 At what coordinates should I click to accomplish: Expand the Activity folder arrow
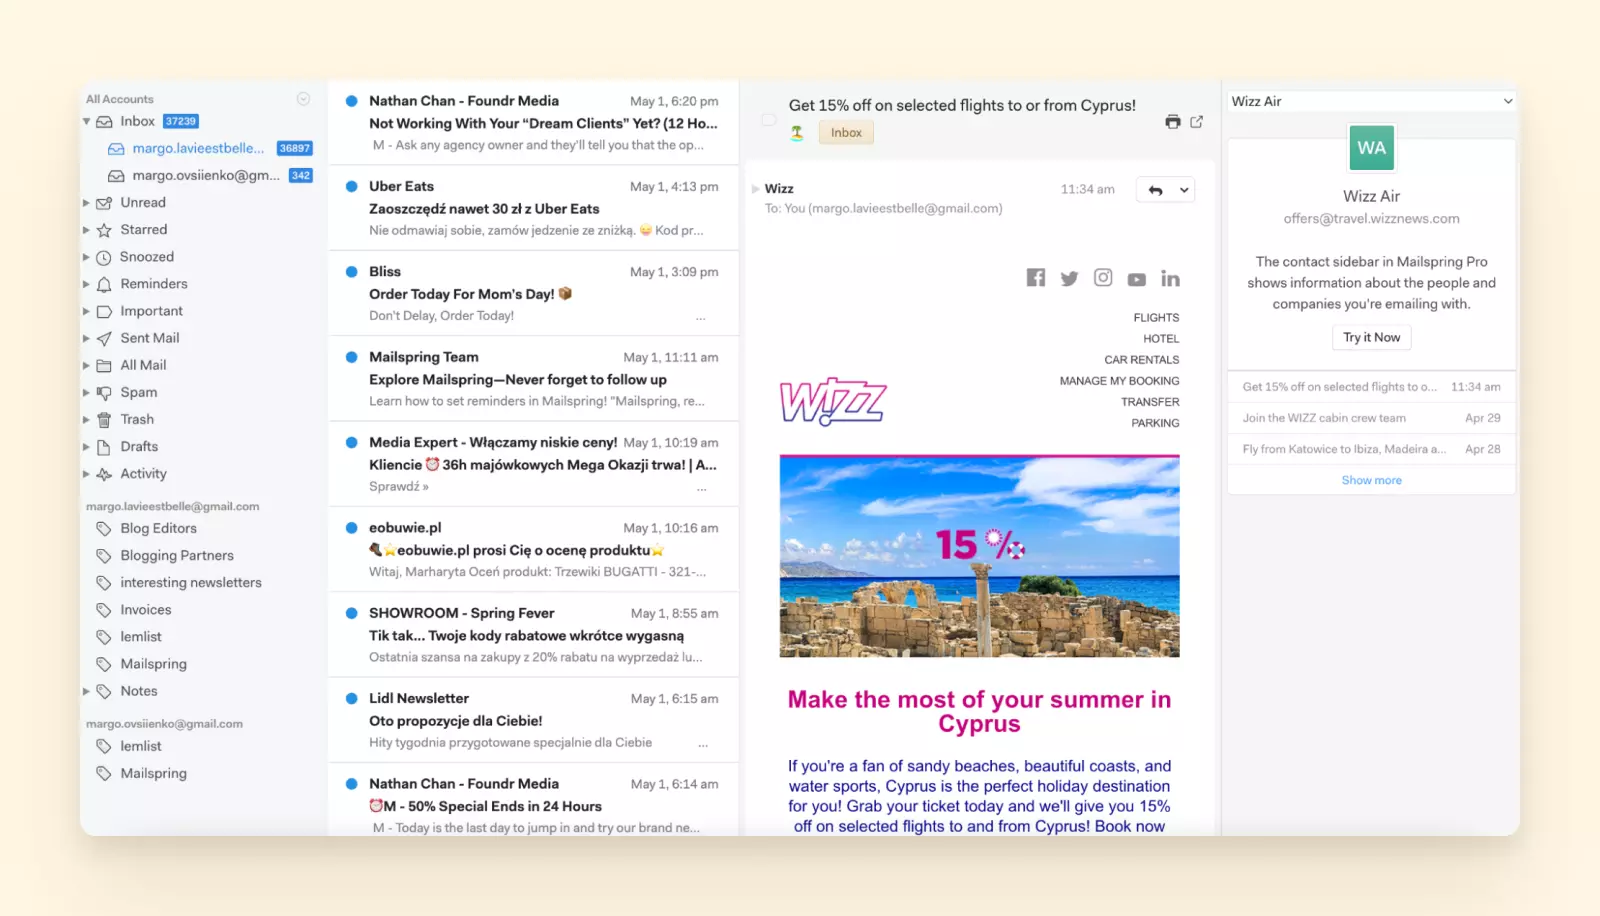[87, 474]
